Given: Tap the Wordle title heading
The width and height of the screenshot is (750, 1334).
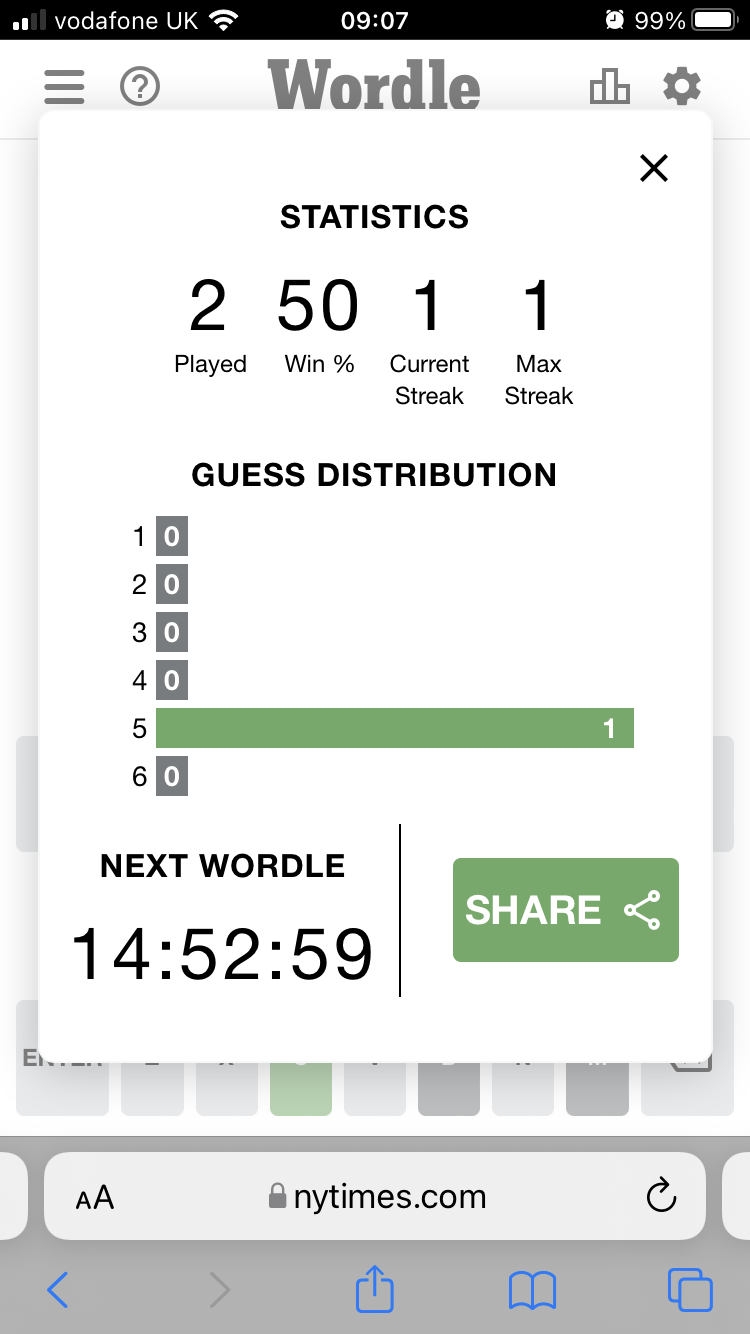Looking at the screenshot, I should 374,86.
